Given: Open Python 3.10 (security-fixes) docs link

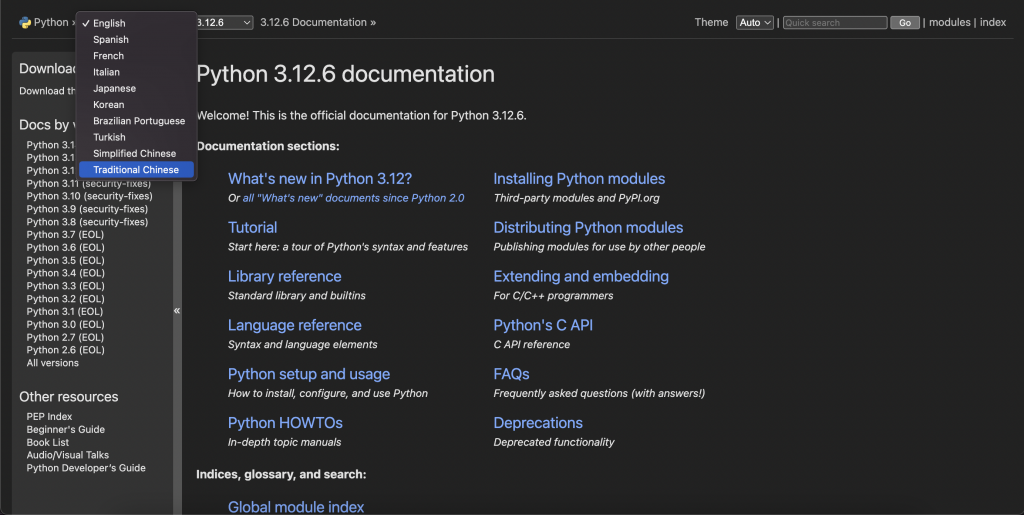Looking at the screenshot, I should 89,196.
